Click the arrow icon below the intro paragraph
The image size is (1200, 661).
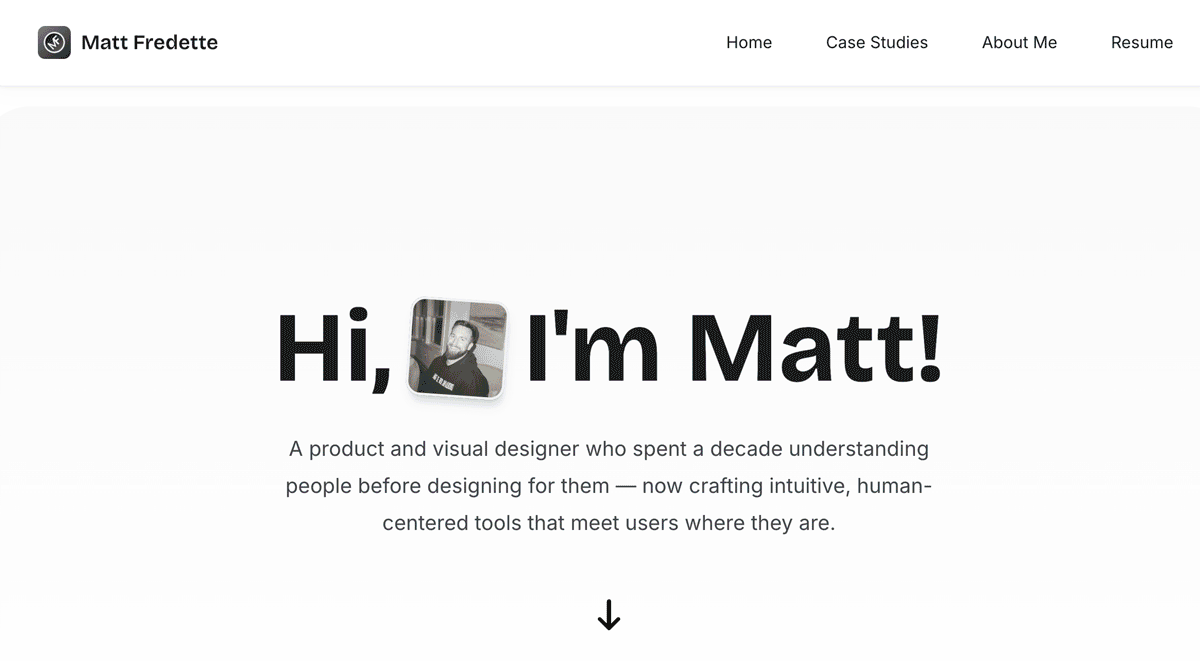tap(609, 615)
